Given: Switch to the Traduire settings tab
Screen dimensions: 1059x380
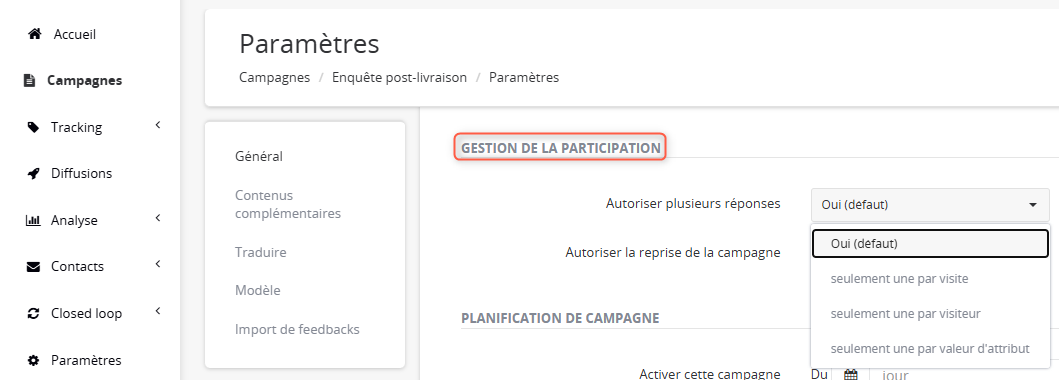Looking at the screenshot, I should tap(261, 252).
